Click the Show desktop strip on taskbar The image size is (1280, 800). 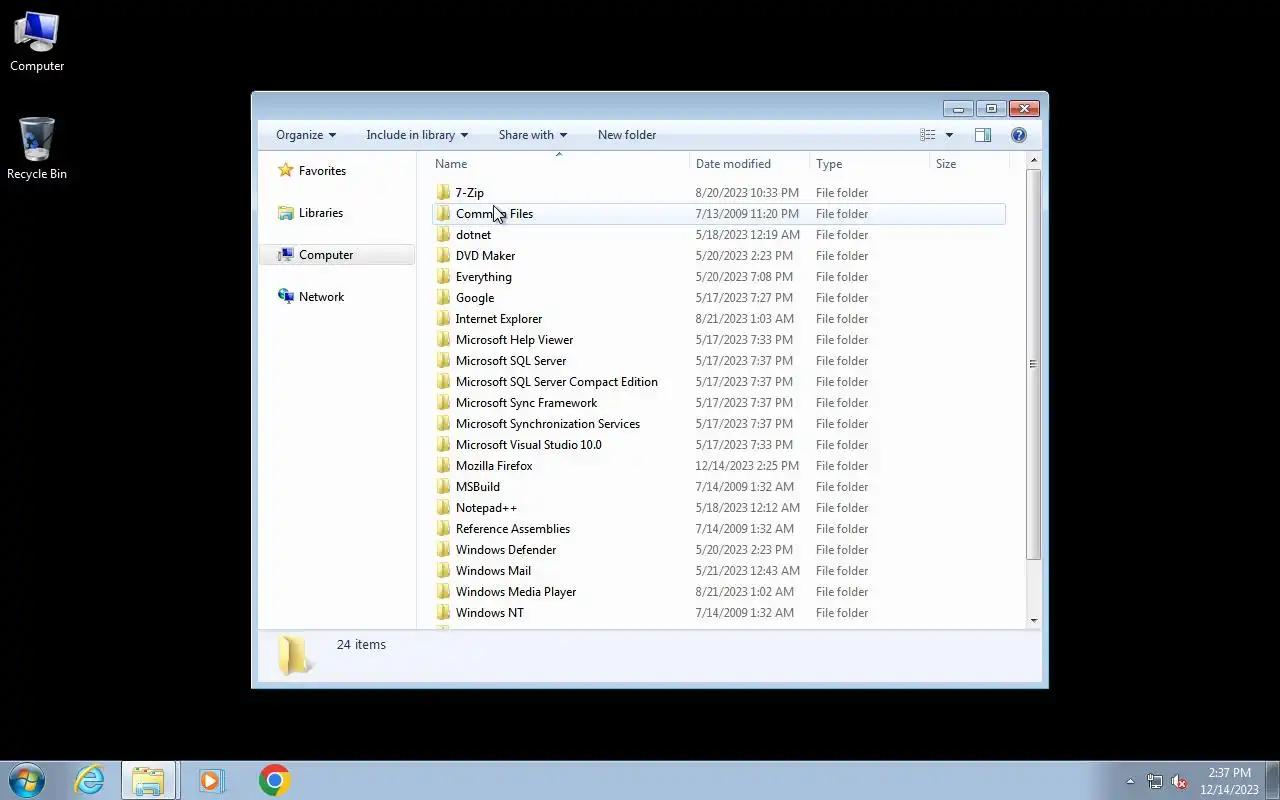click(1273, 780)
